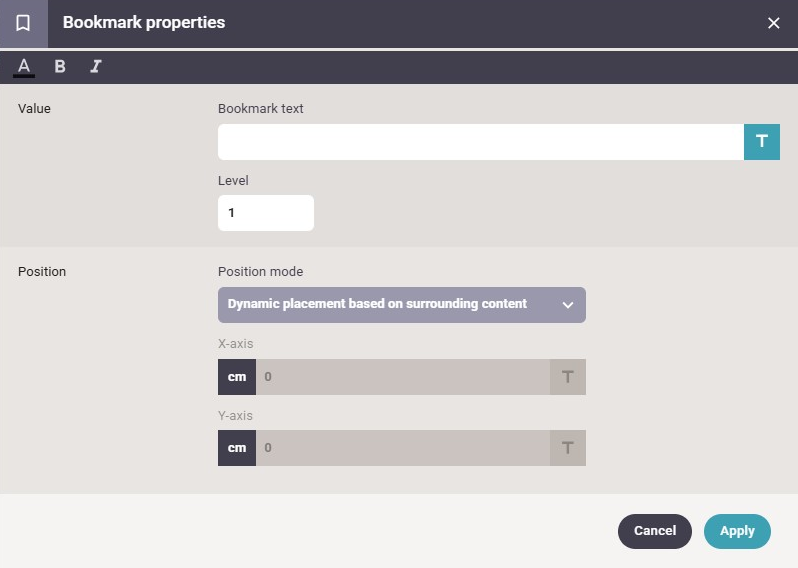The width and height of the screenshot is (798, 568).
Task: Click the T icon in the X-axis row
Action: [567, 377]
